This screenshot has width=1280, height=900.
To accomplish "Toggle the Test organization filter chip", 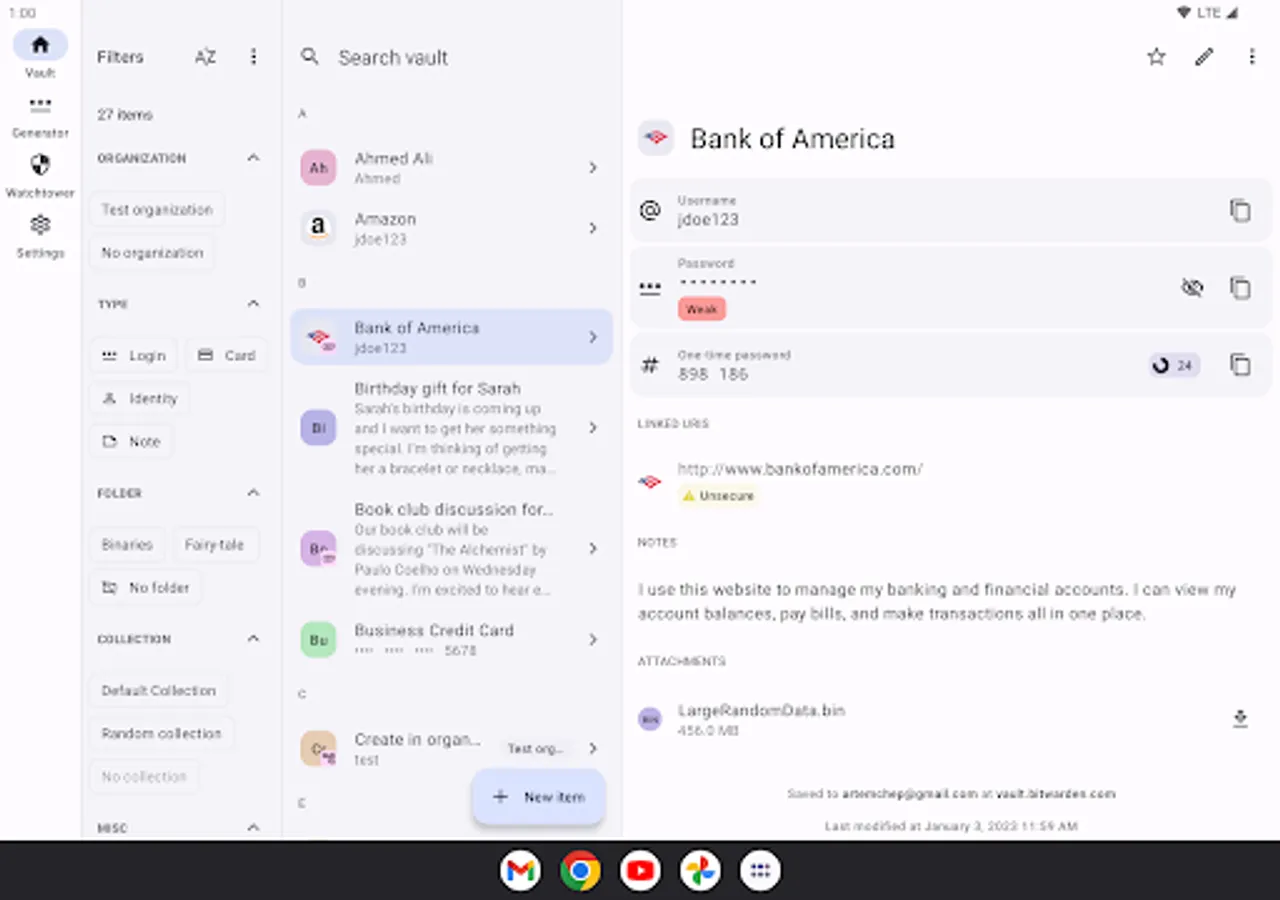I will [157, 210].
